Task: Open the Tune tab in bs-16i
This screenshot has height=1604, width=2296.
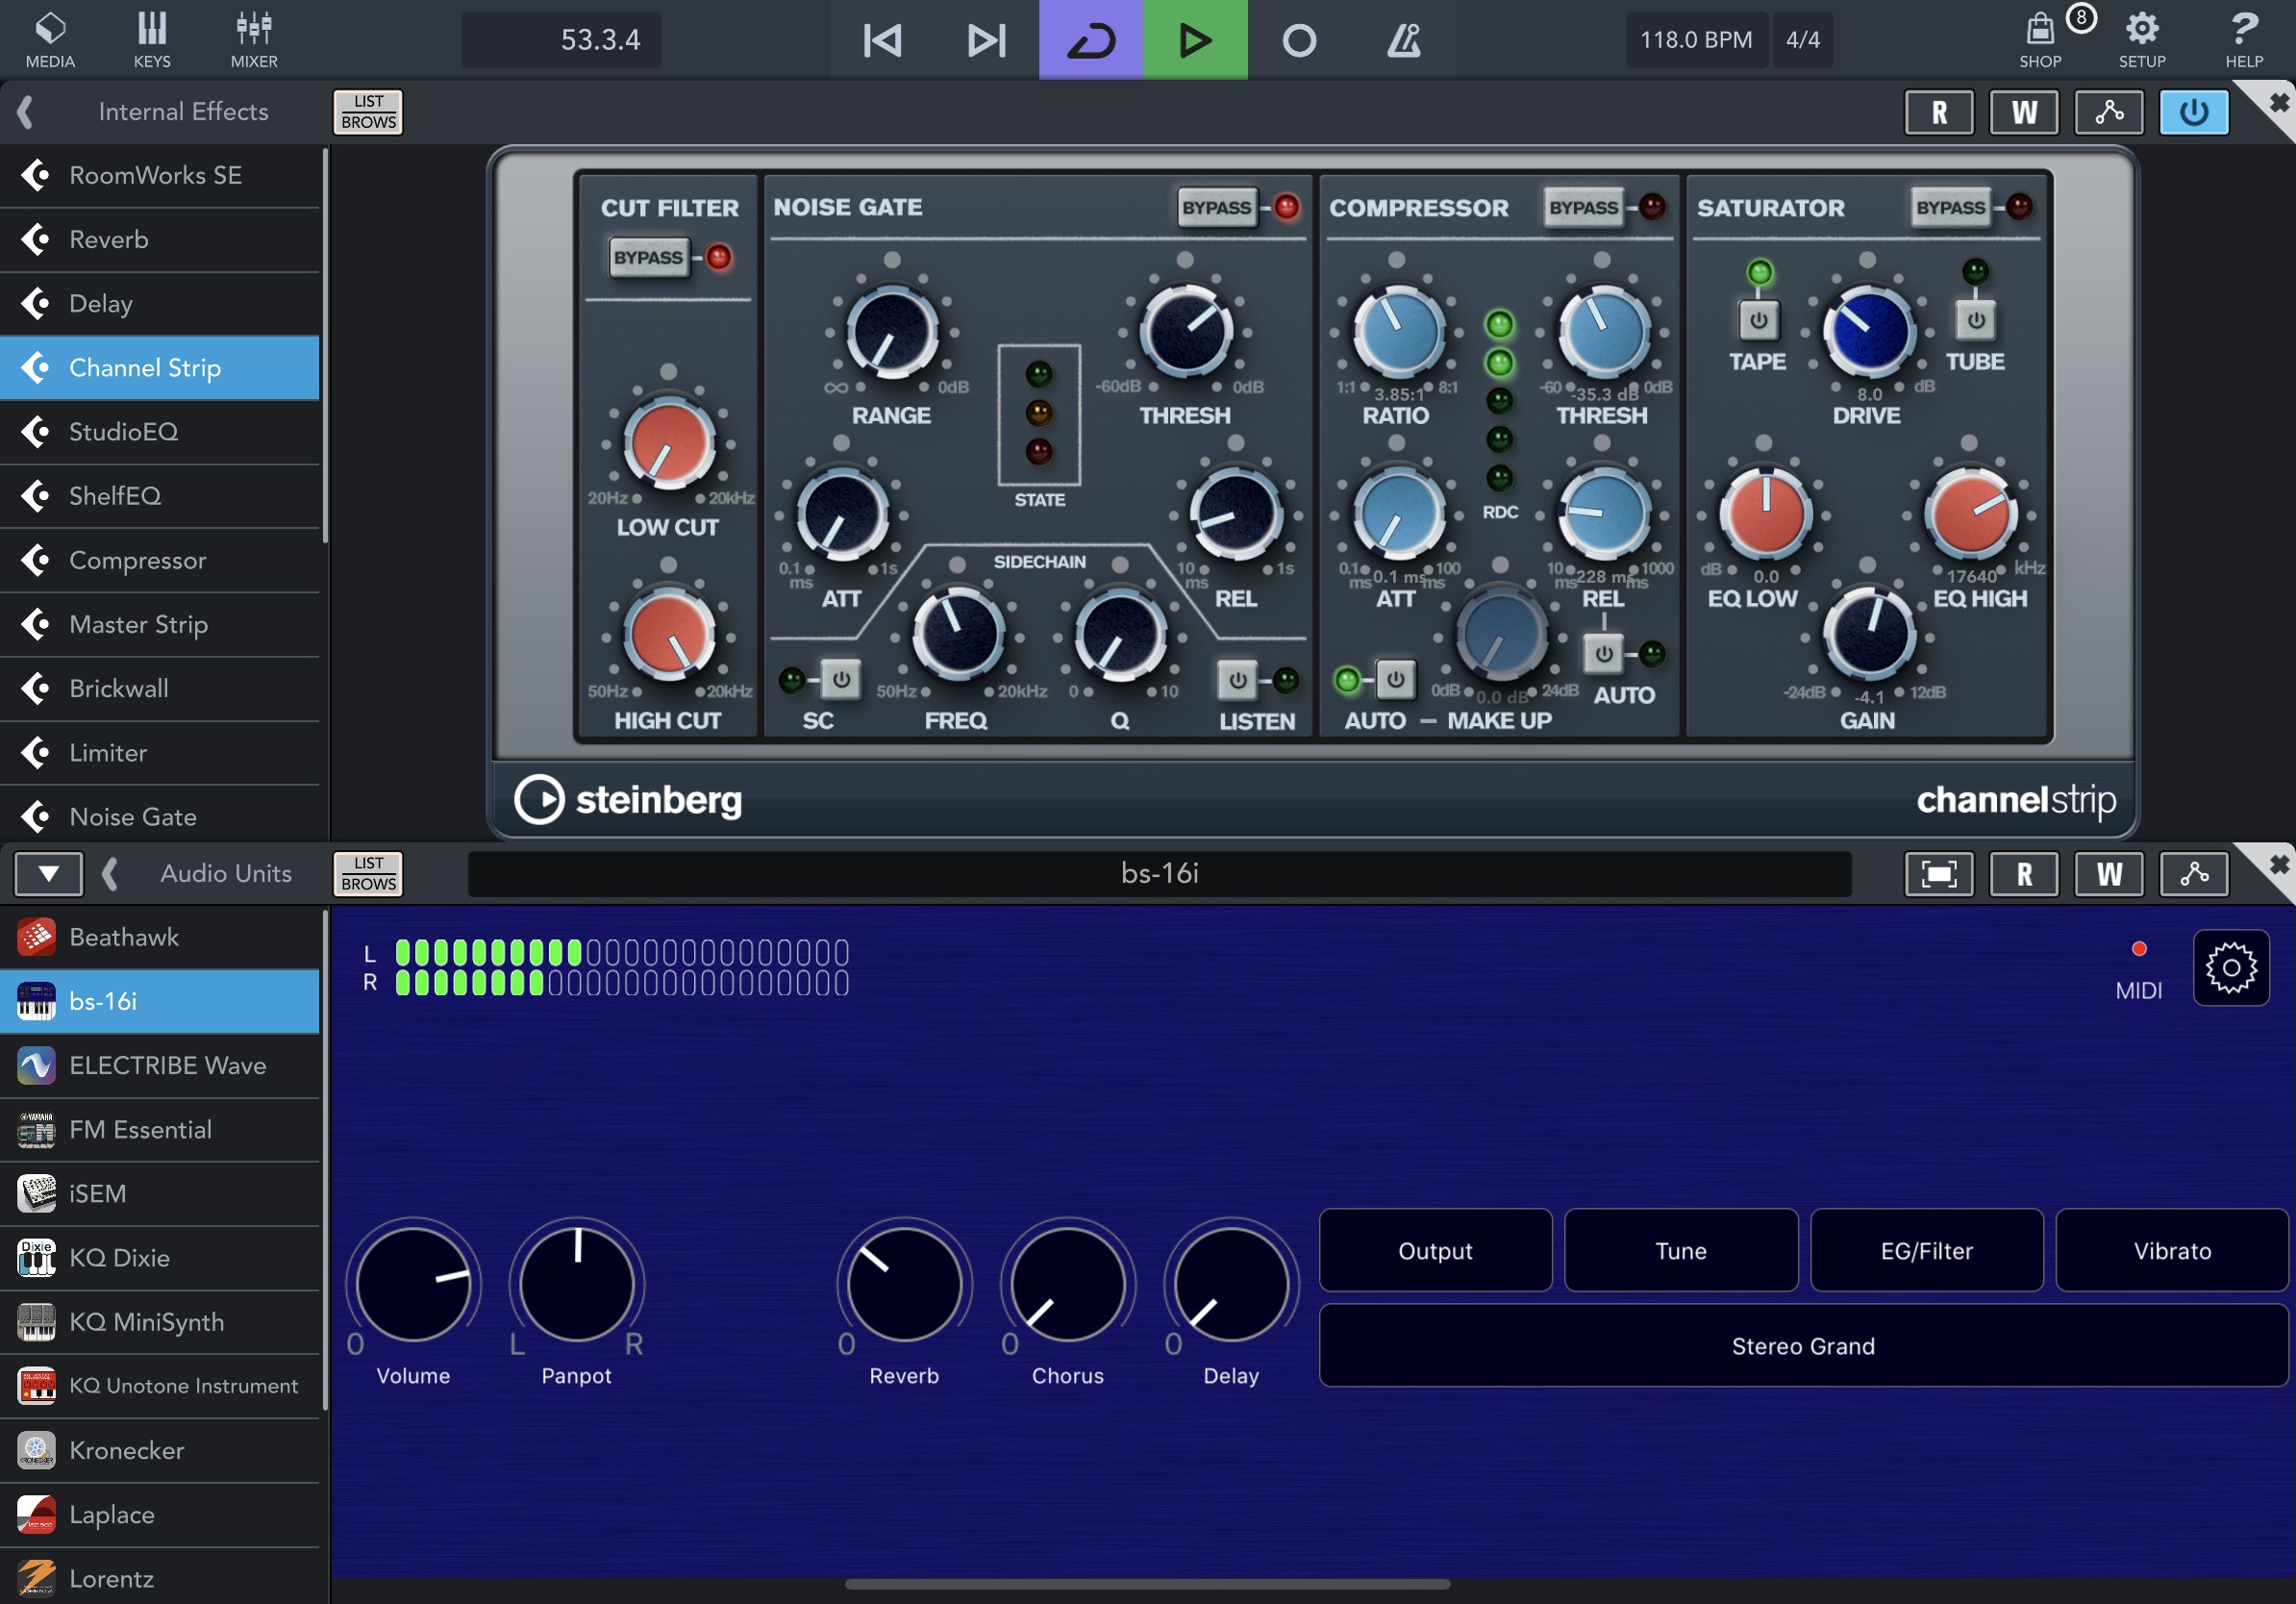Action: (1681, 1251)
